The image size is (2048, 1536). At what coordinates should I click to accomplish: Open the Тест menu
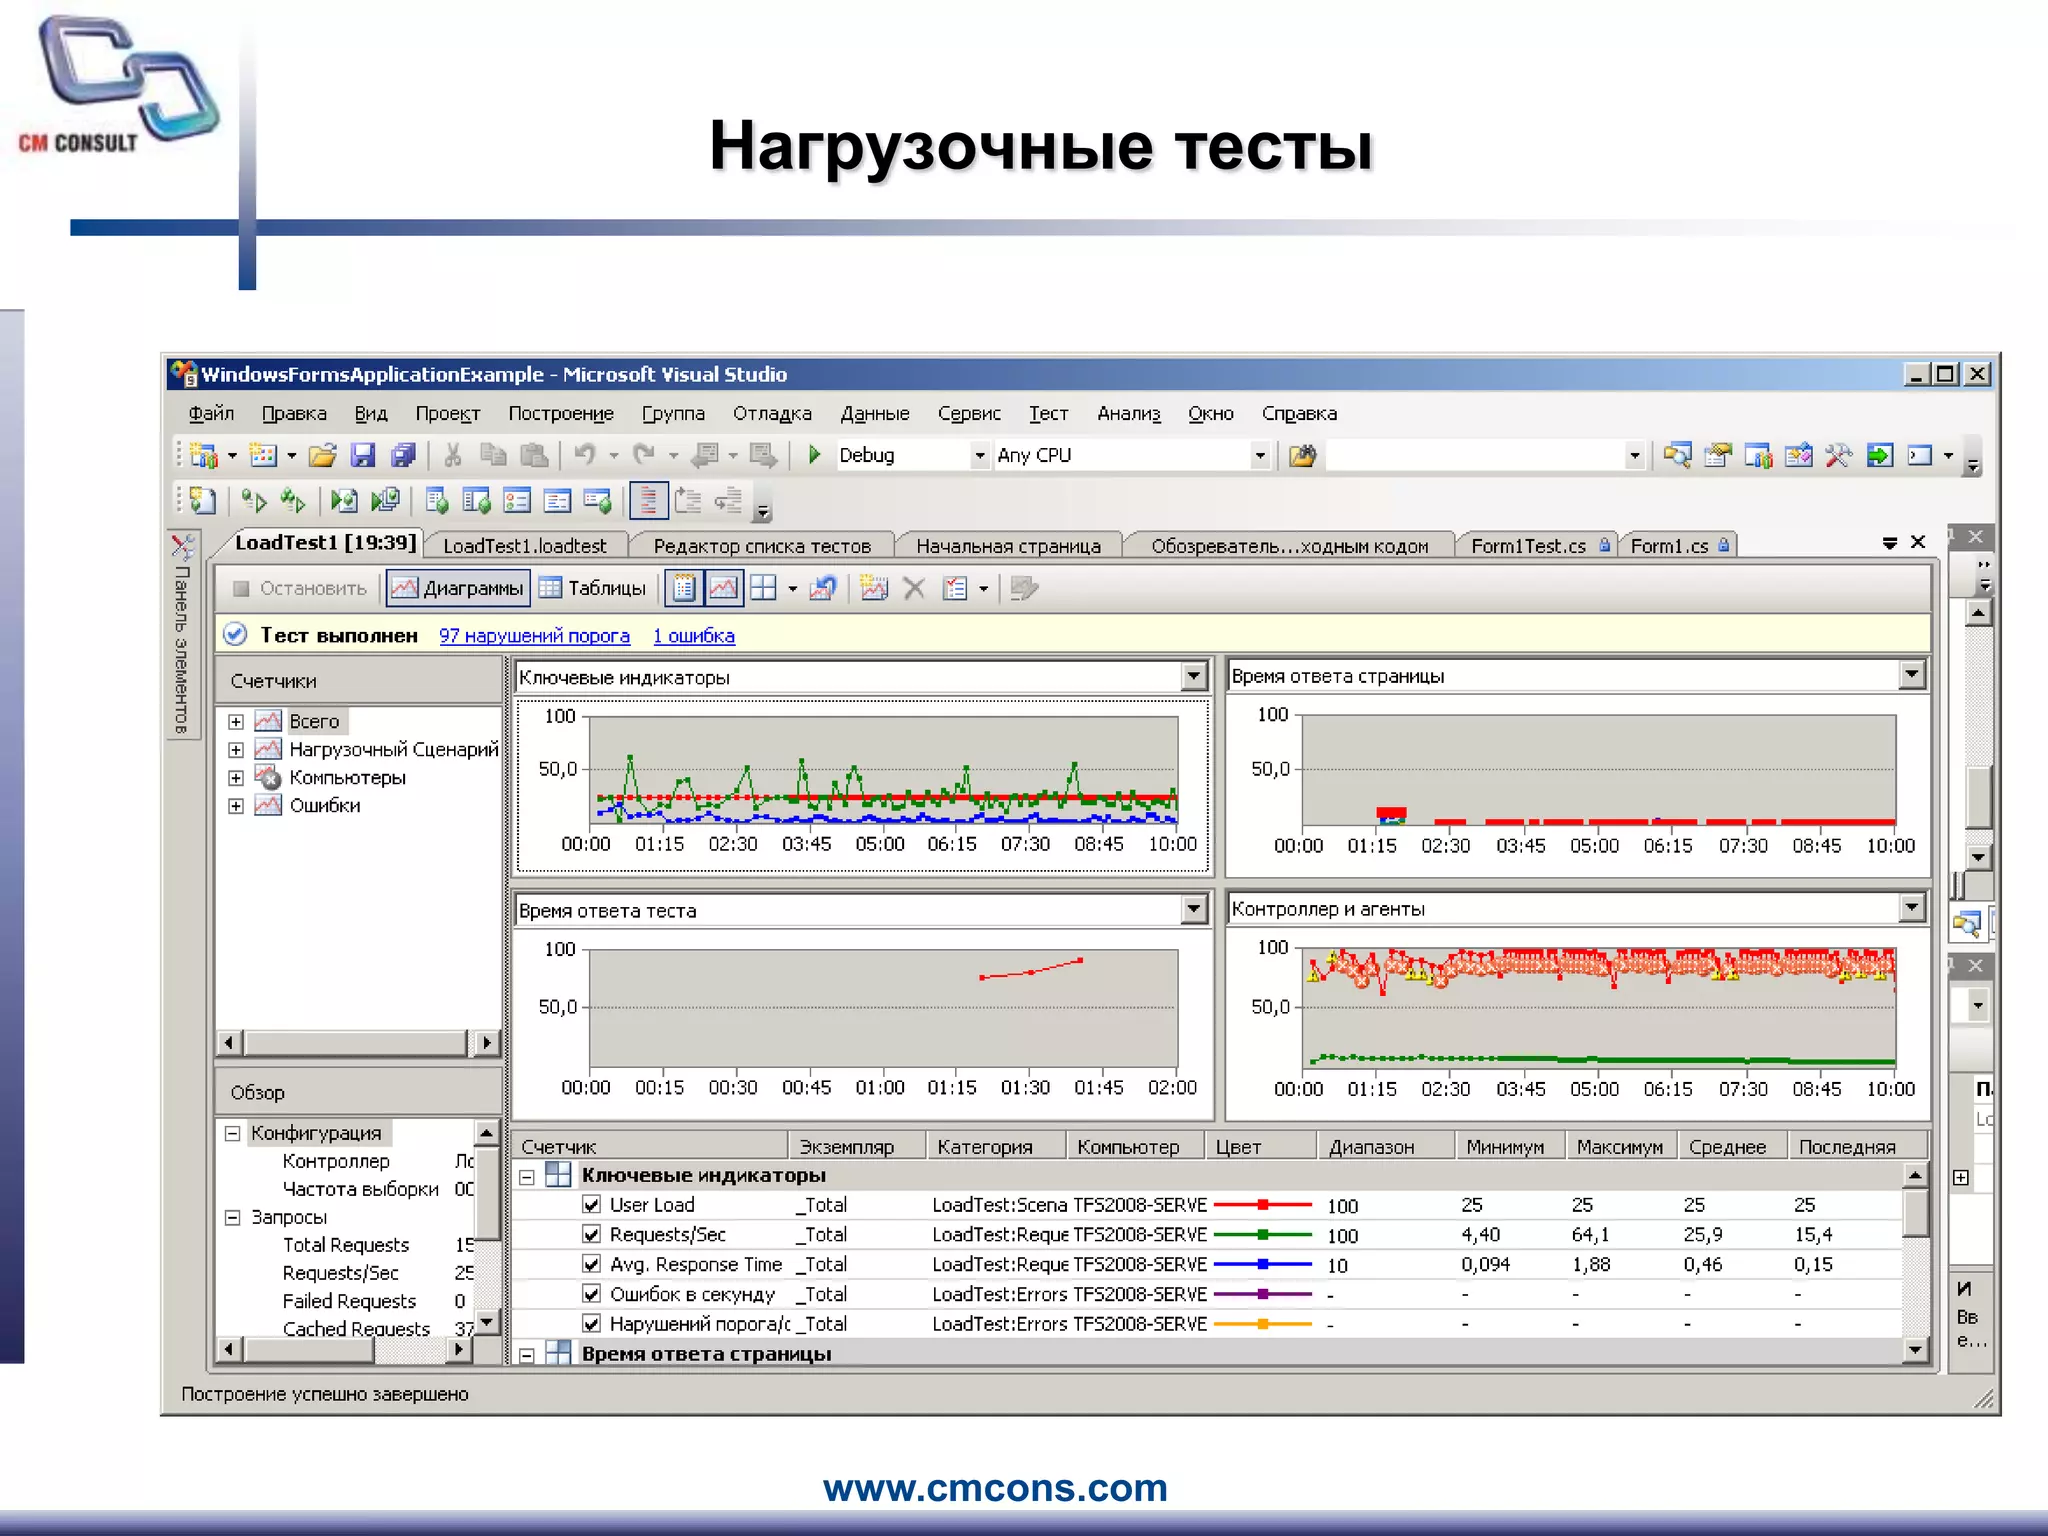pyautogui.click(x=1048, y=413)
